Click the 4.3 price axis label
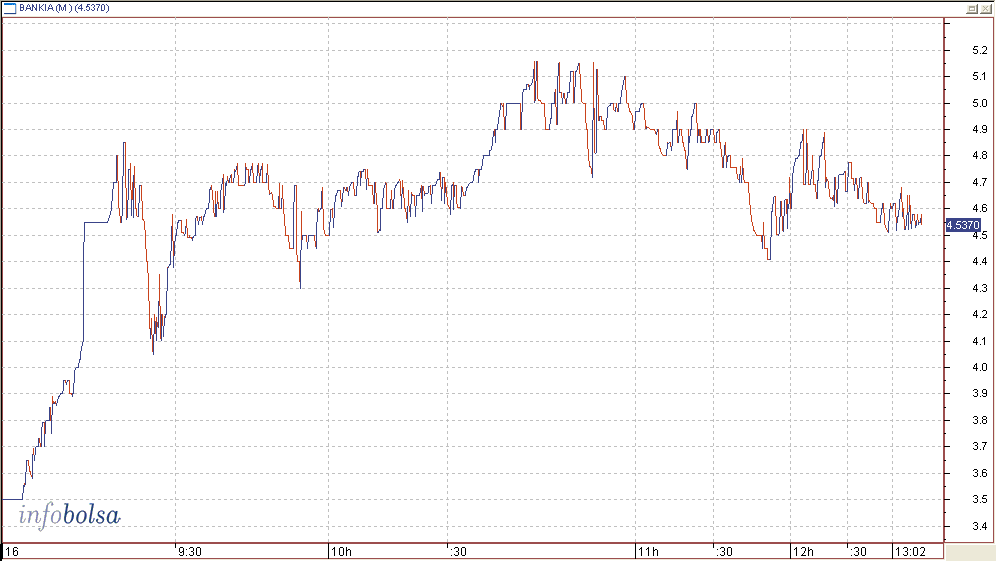The image size is (996, 561). 979,288
